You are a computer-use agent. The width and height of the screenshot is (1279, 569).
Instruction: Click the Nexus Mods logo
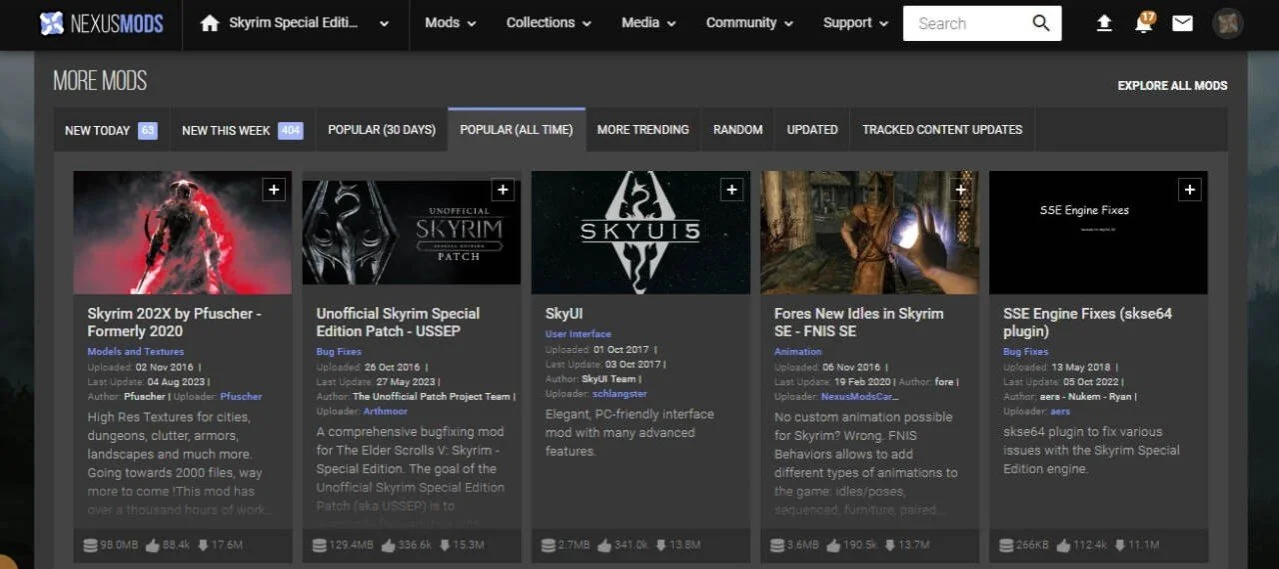[100, 23]
